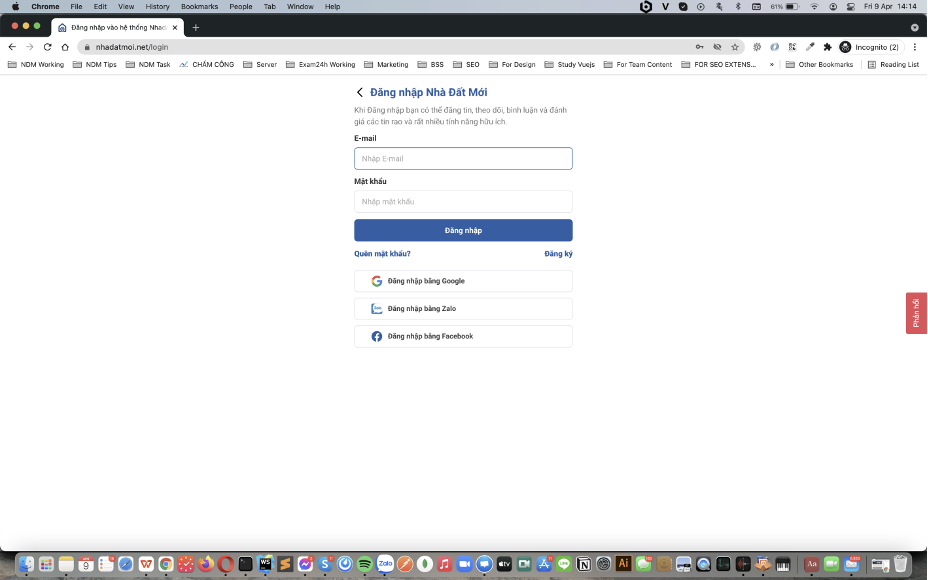Open the CHẤM CÔNG bookmark

click(x=207, y=65)
